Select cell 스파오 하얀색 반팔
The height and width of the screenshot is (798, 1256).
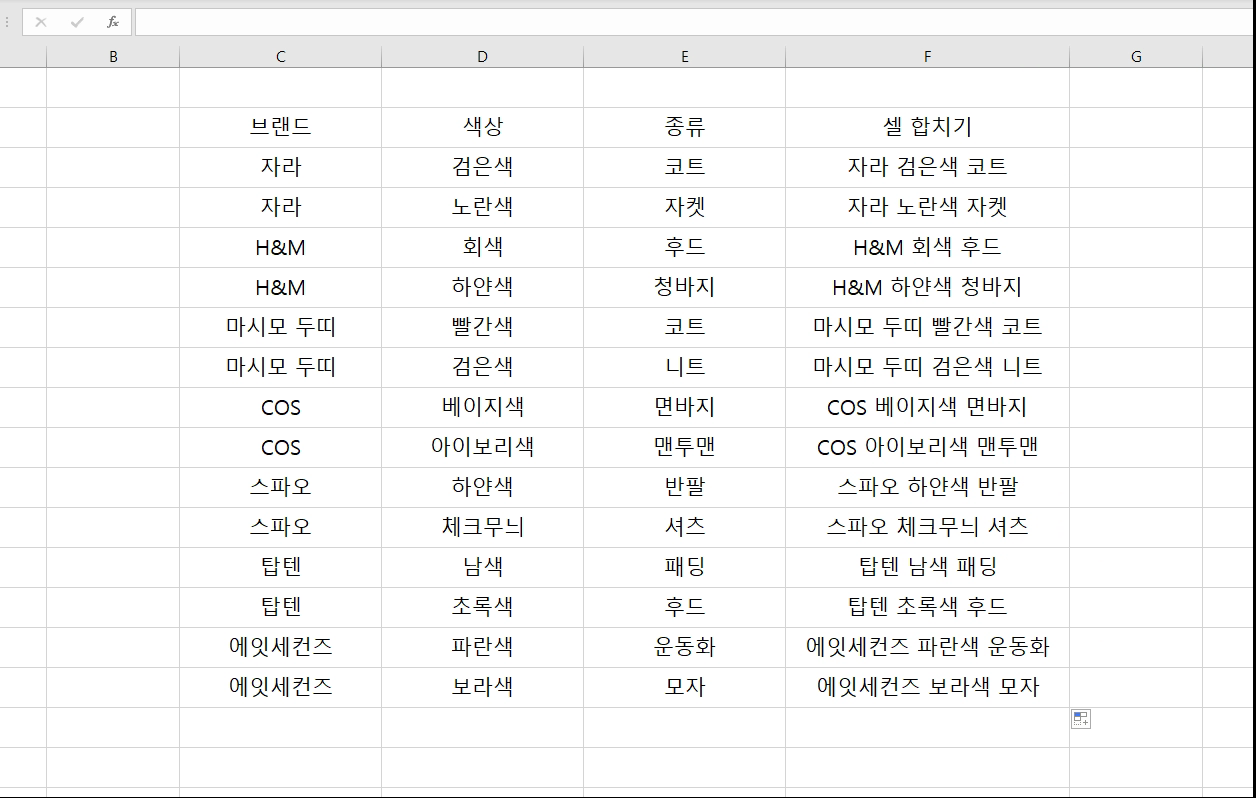click(927, 487)
